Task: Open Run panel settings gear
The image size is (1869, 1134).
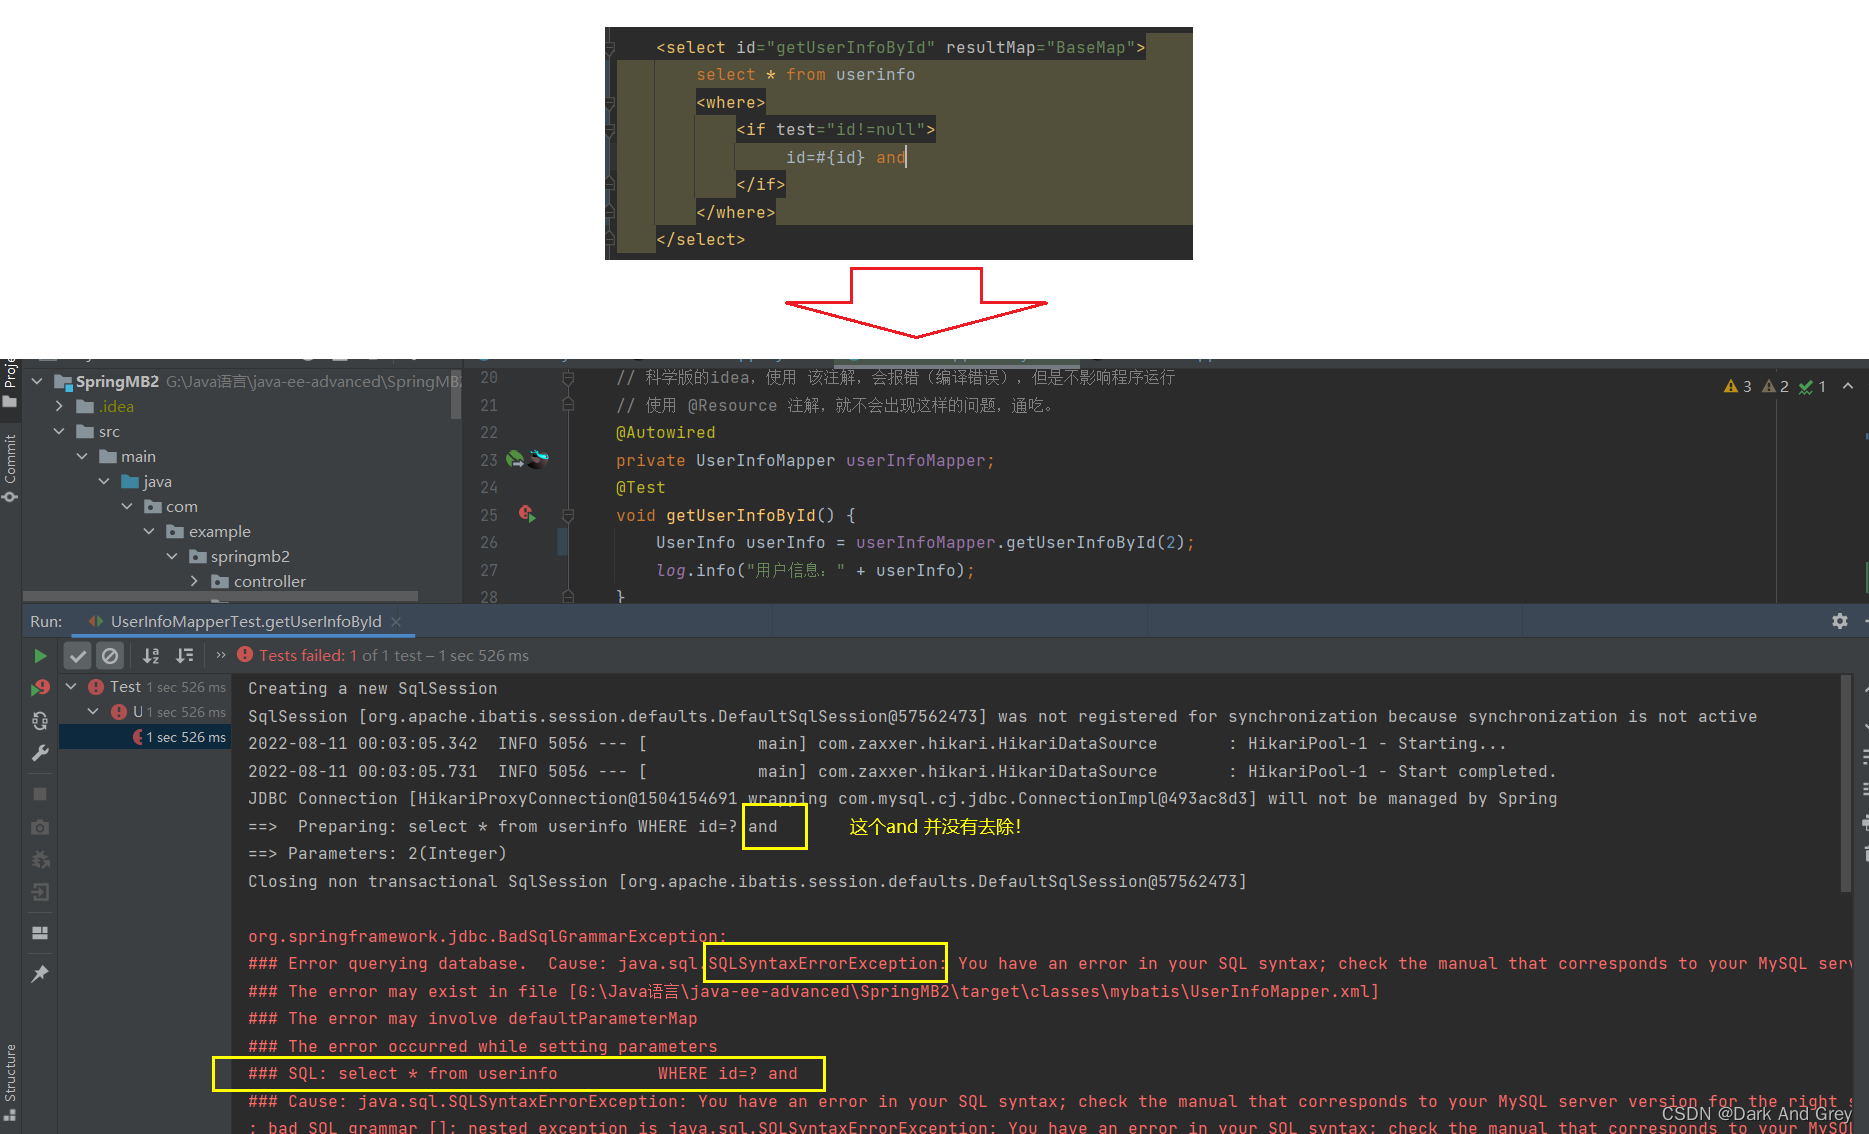Action: coord(1840,621)
